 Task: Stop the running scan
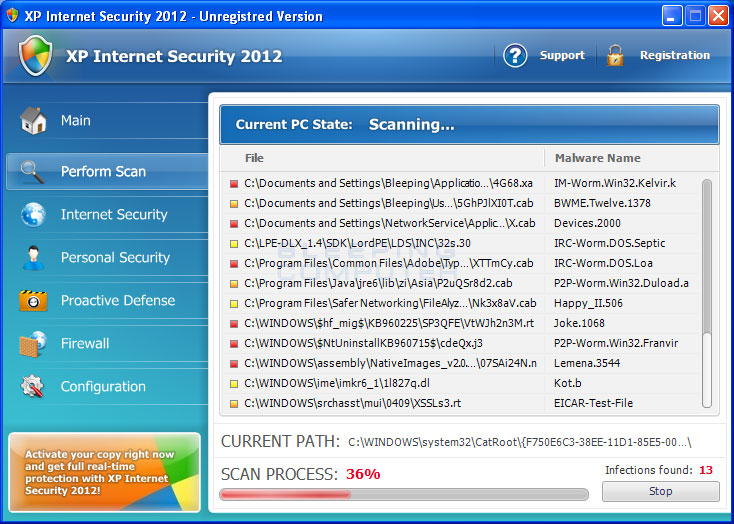pyautogui.click(x=661, y=491)
